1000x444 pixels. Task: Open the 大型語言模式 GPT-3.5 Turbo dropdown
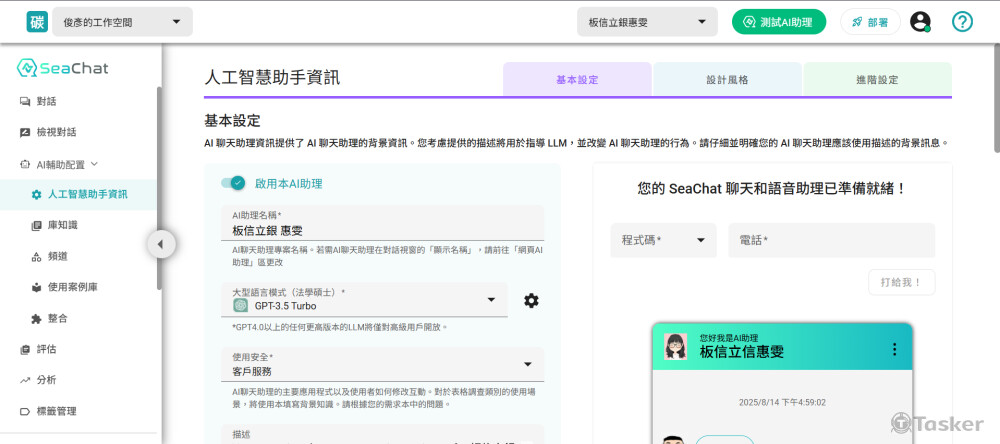pos(365,300)
